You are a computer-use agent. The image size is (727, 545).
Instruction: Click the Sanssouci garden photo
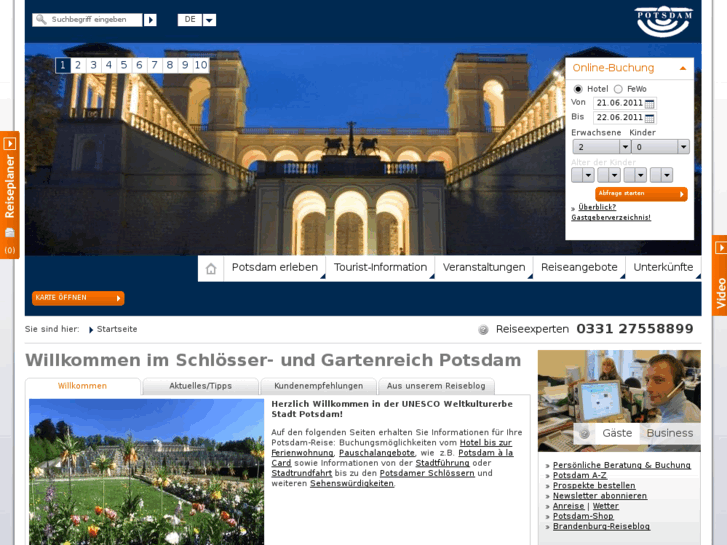[147, 472]
